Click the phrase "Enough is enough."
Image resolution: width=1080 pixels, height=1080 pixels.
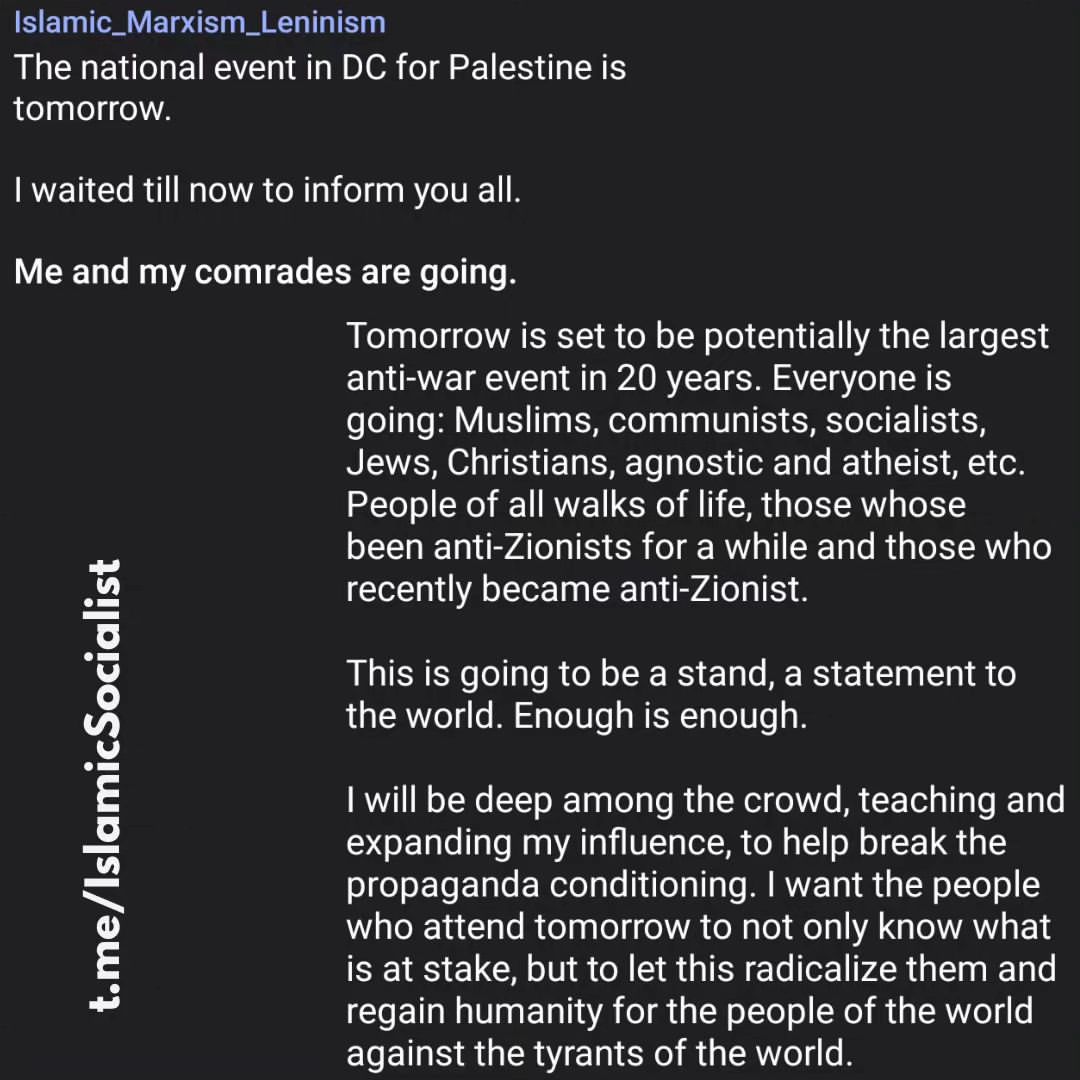[660, 716]
